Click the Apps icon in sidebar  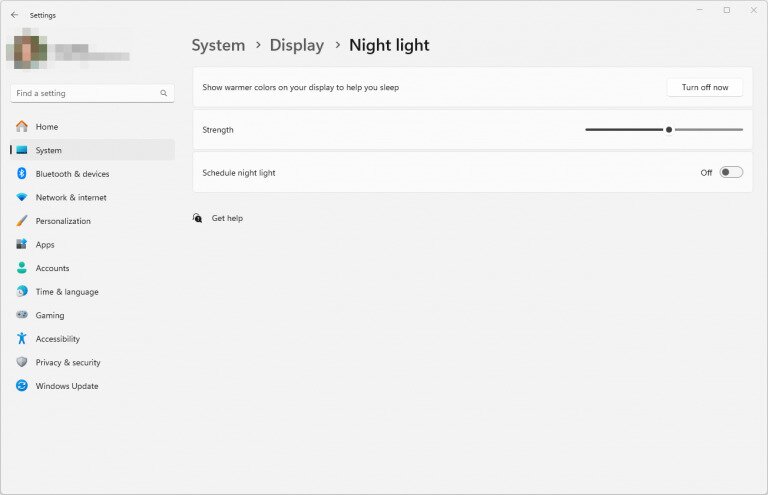click(22, 244)
